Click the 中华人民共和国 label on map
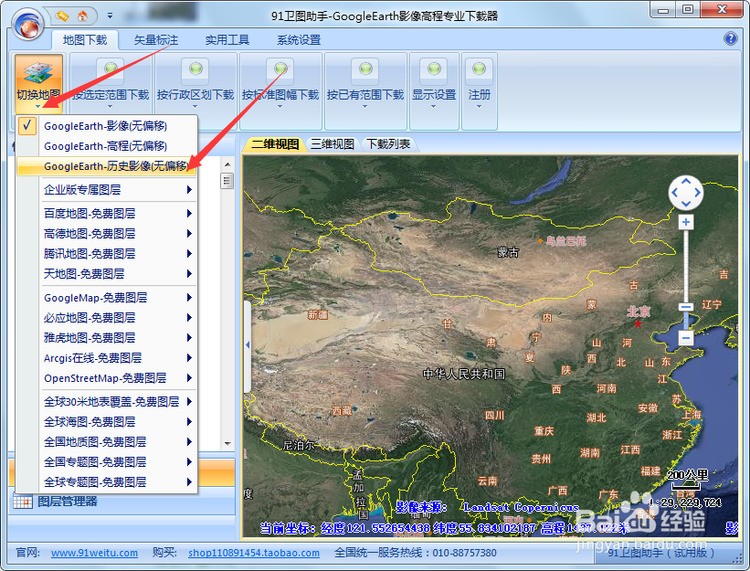750x571 pixels. pos(464,373)
